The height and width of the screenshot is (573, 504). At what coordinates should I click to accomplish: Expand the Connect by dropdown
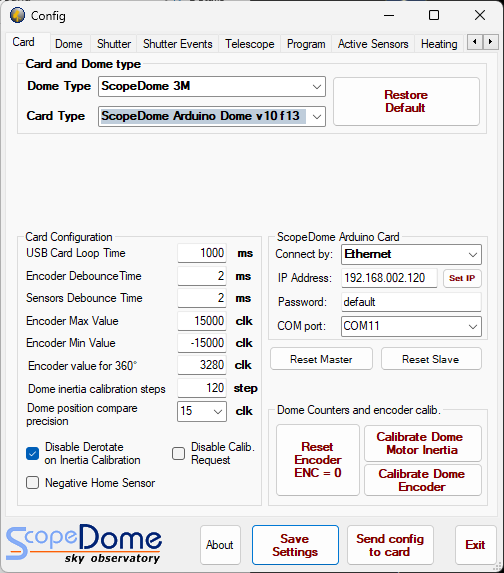pyautogui.click(x=412, y=254)
